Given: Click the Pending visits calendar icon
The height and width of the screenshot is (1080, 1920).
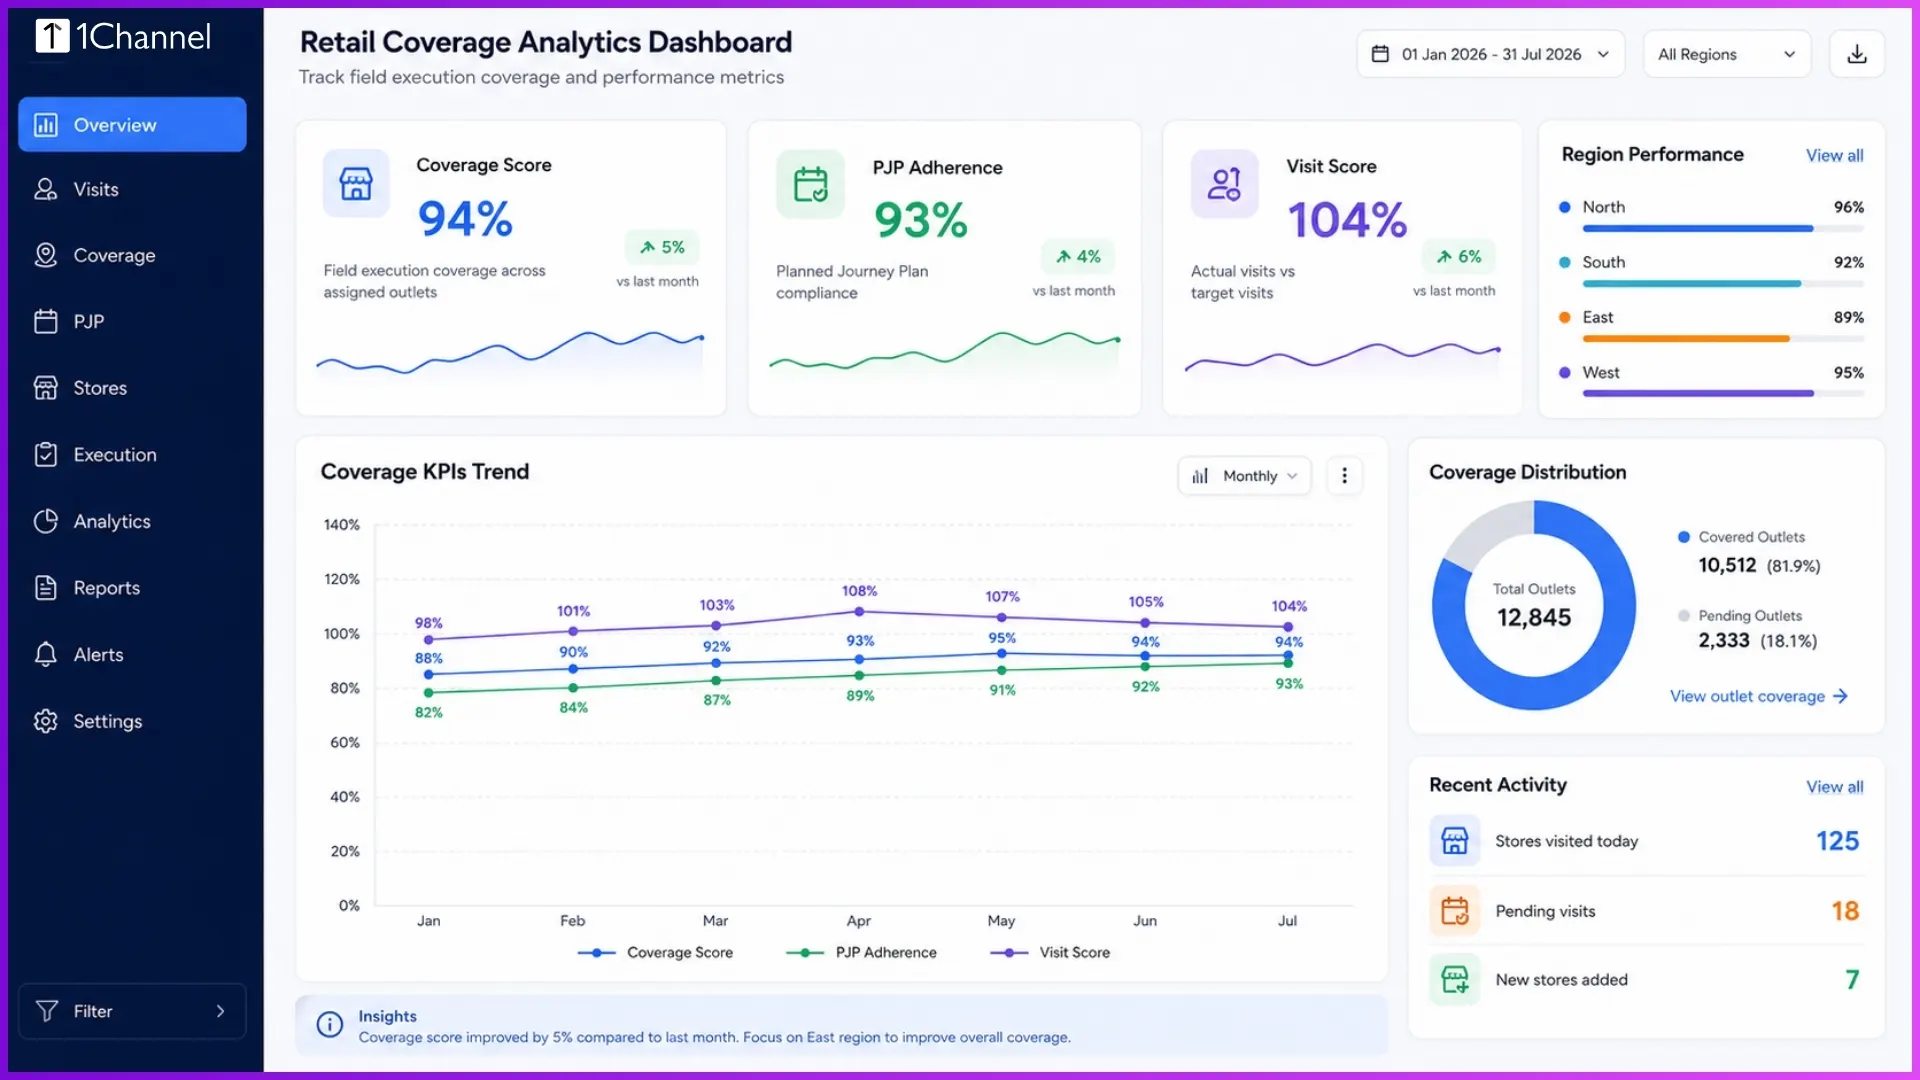Looking at the screenshot, I should click(x=1455, y=911).
